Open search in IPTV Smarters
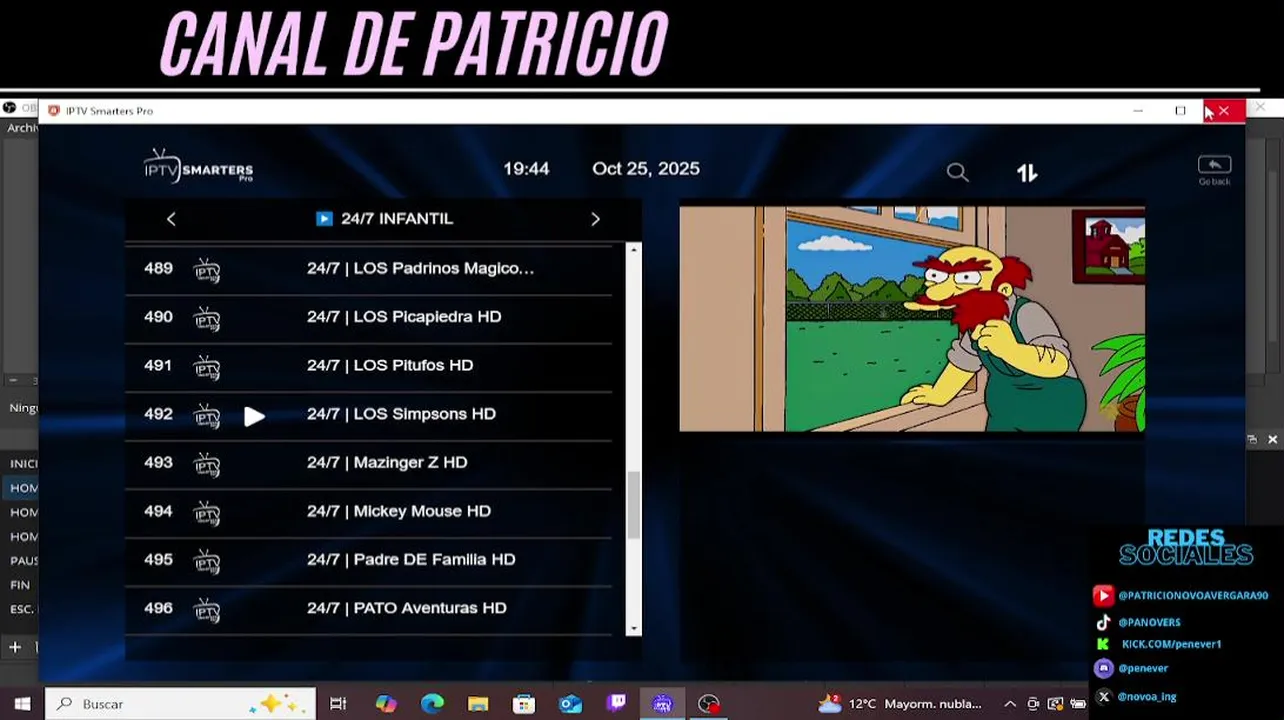This screenshot has height=720, width=1284. [x=957, y=172]
